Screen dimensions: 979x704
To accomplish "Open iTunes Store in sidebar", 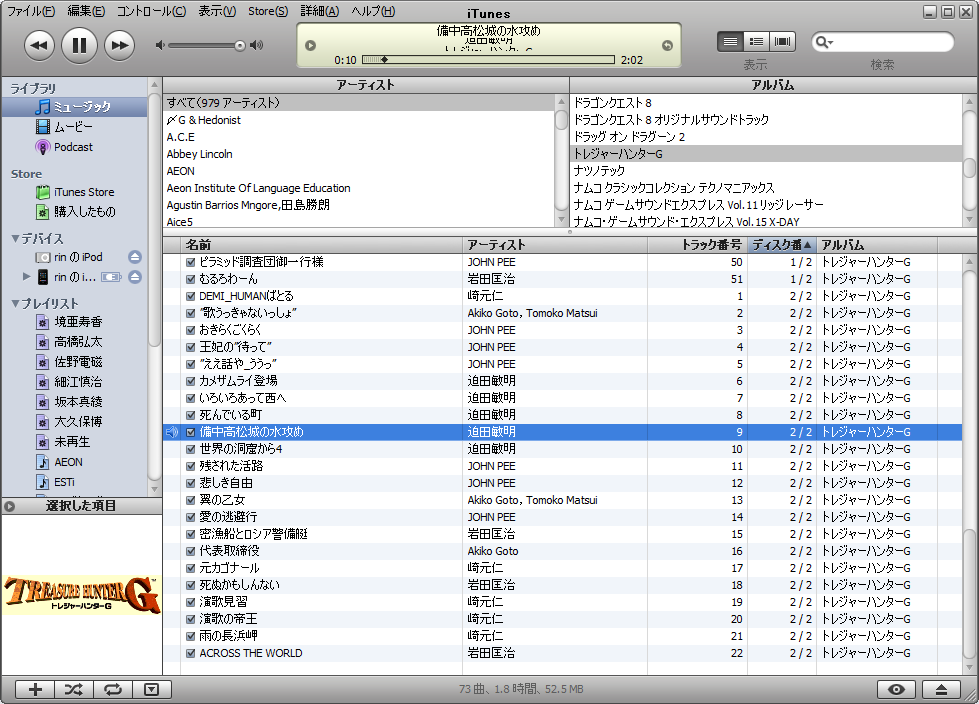I will (x=74, y=192).
